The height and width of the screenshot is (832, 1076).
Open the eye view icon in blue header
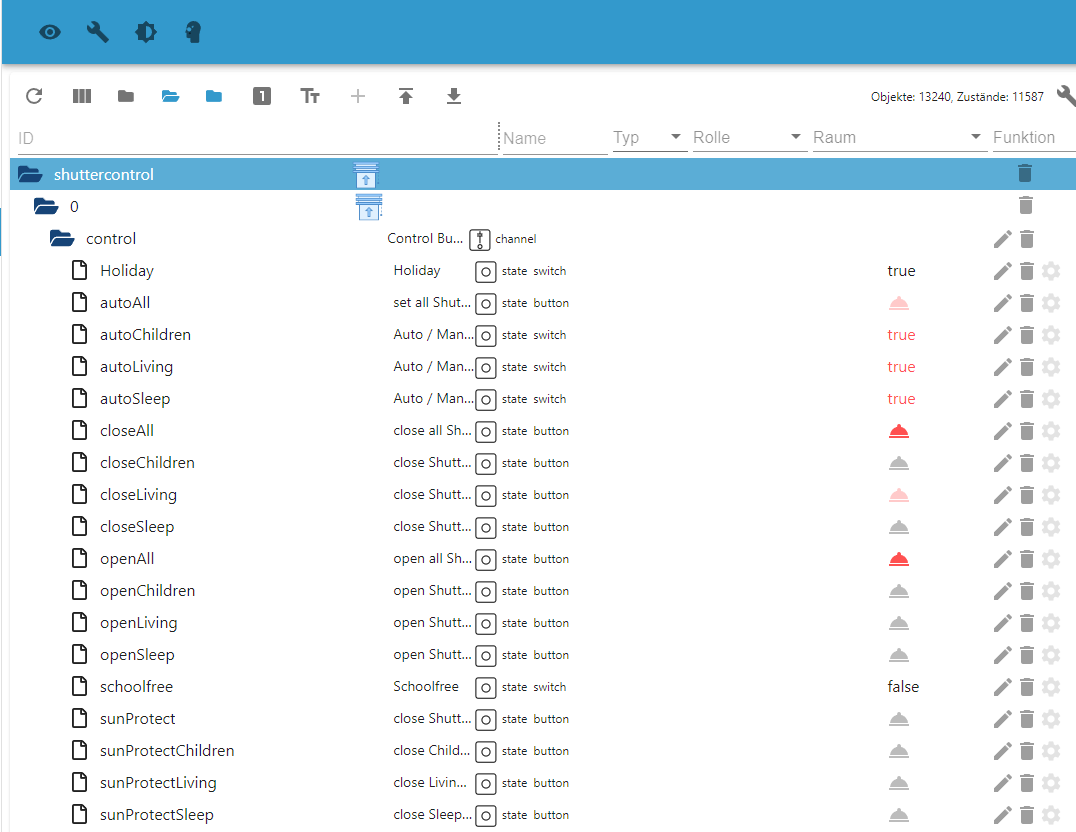(x=50, y=32)
